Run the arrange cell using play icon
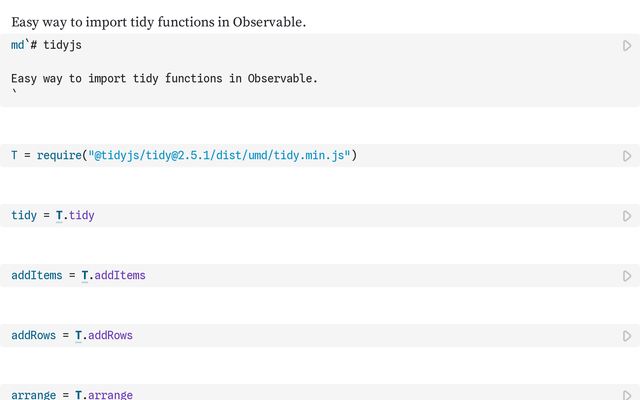The width and height of the screenshot is (640, 400). [627, 395]
